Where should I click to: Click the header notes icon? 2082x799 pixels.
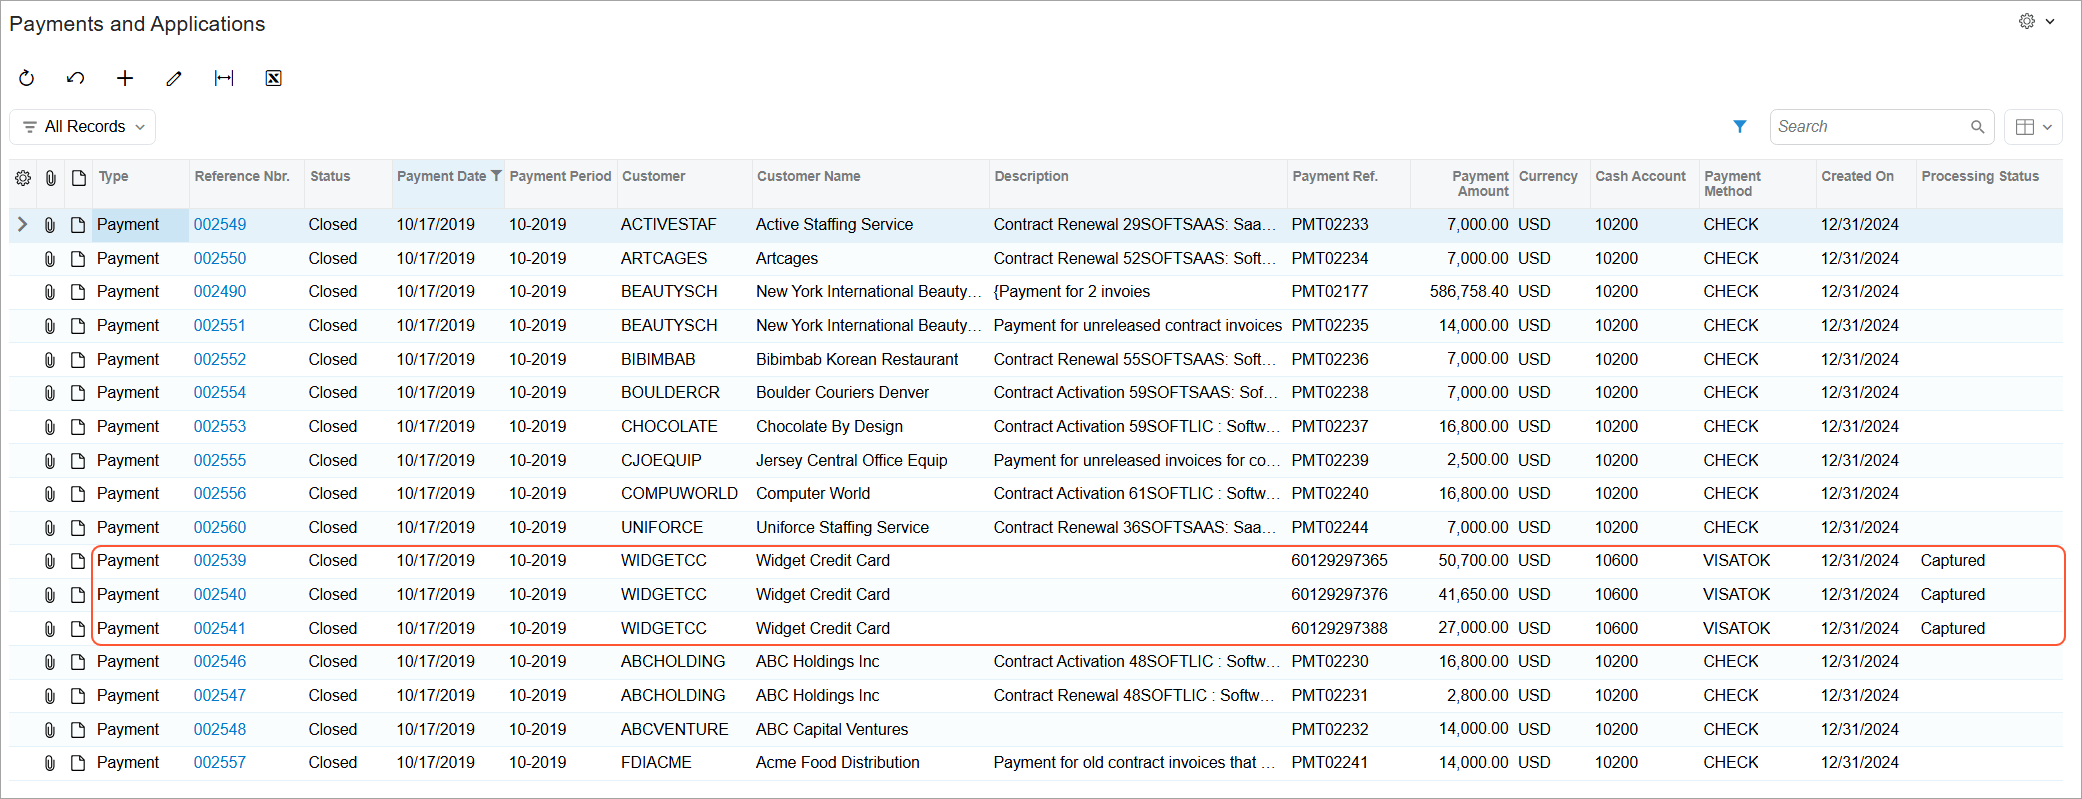[x=78, y=178]
